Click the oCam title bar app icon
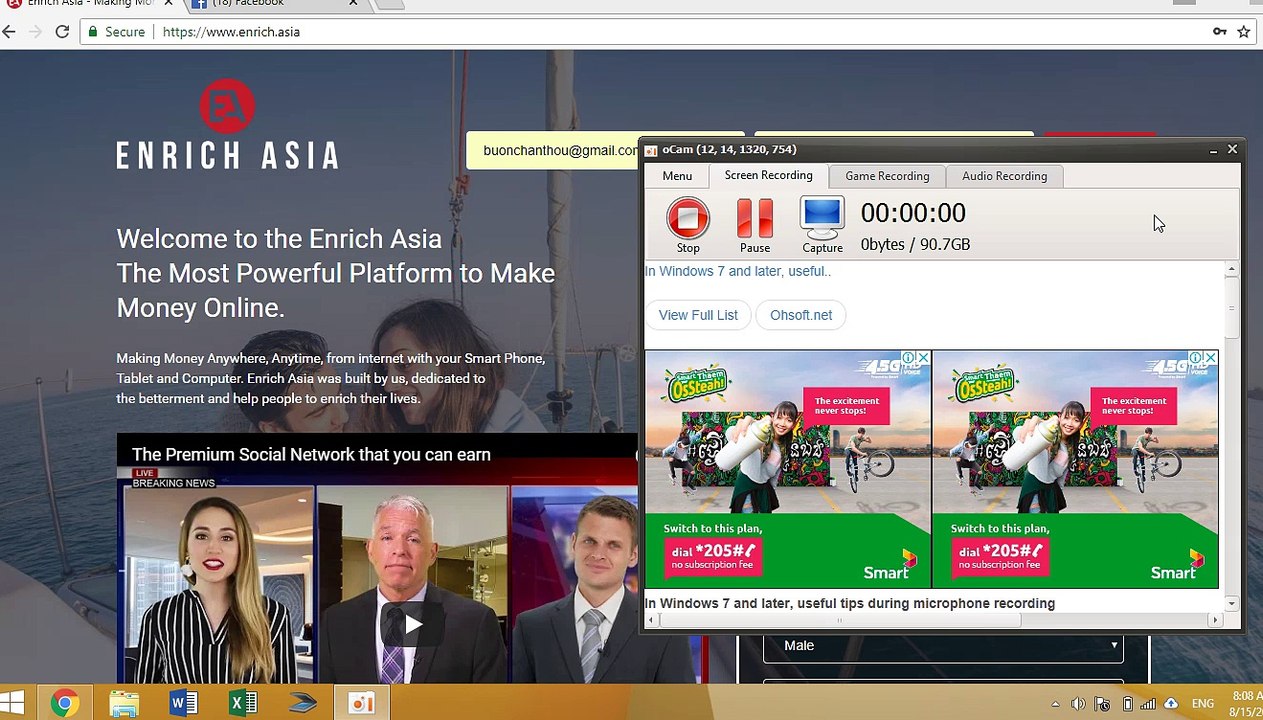1263x720 pixels. pyautogui.click(x=651, y=150)
